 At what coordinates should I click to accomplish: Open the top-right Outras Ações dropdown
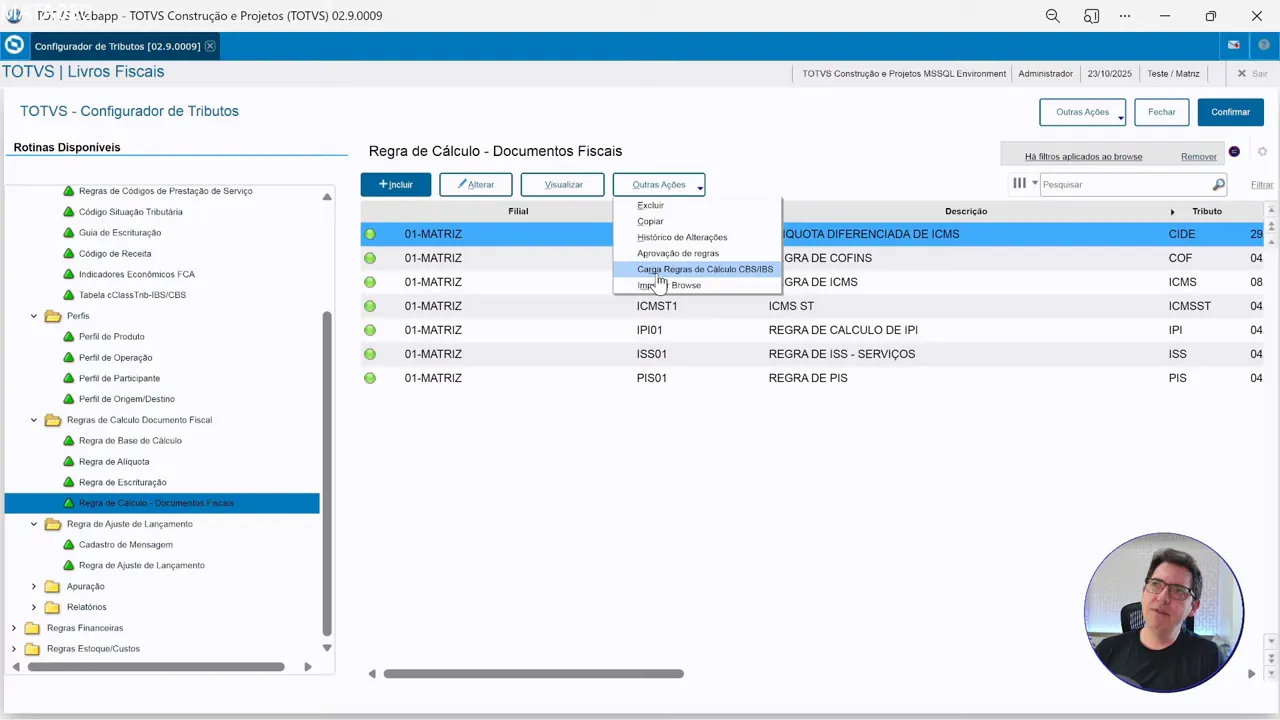(x=1082, y=112)
